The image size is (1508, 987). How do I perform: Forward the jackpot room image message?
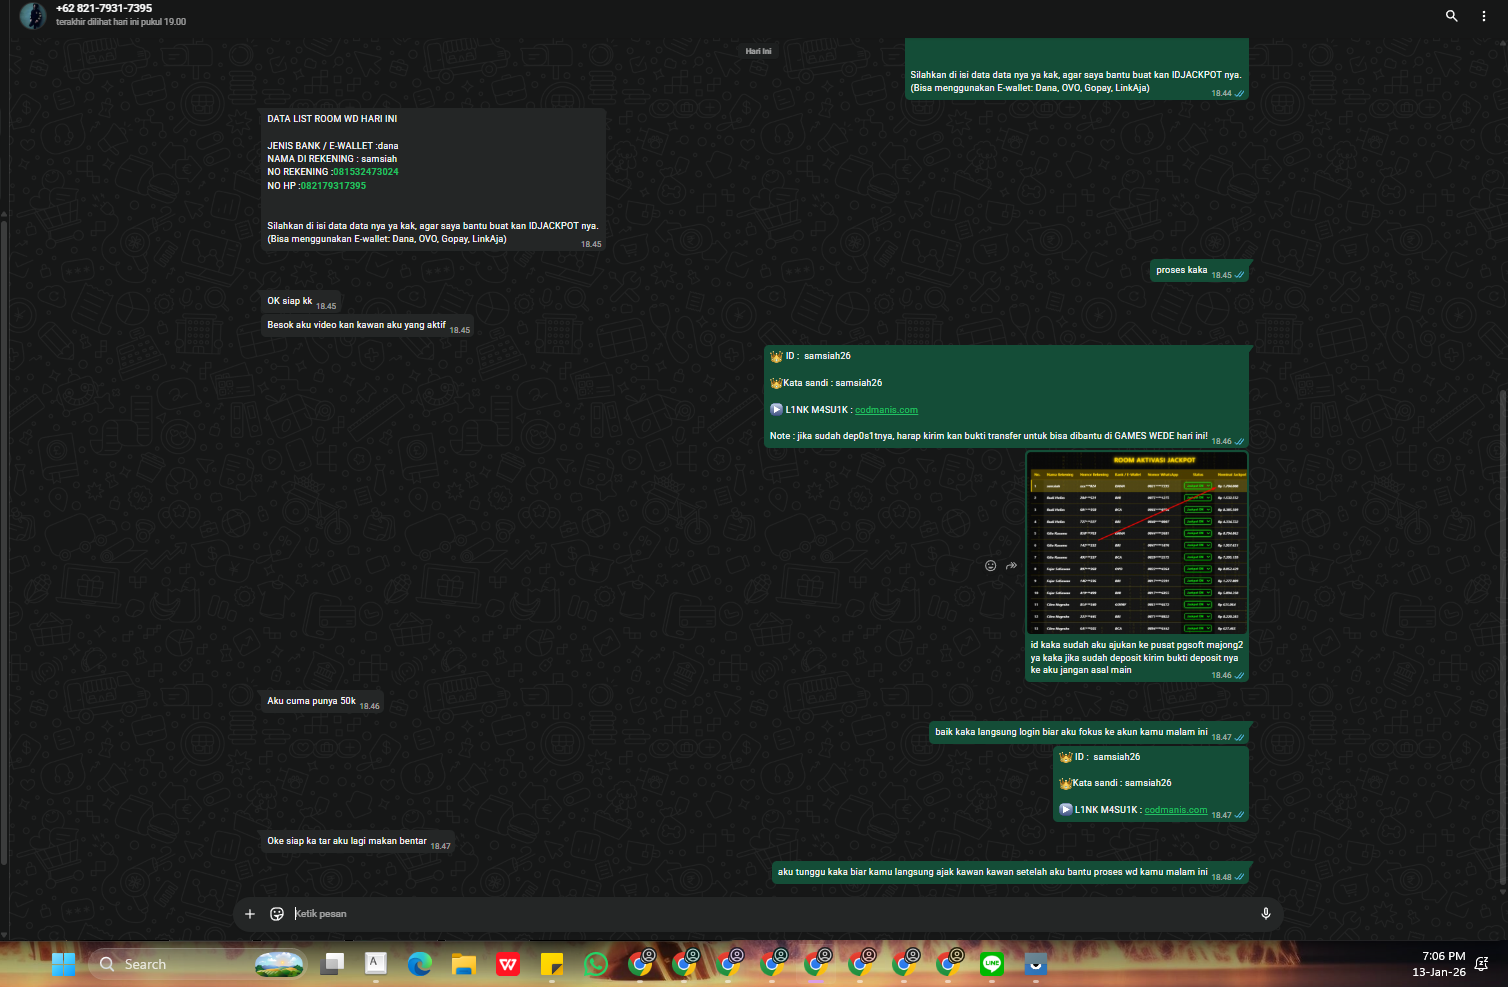tap(1011, 566)
